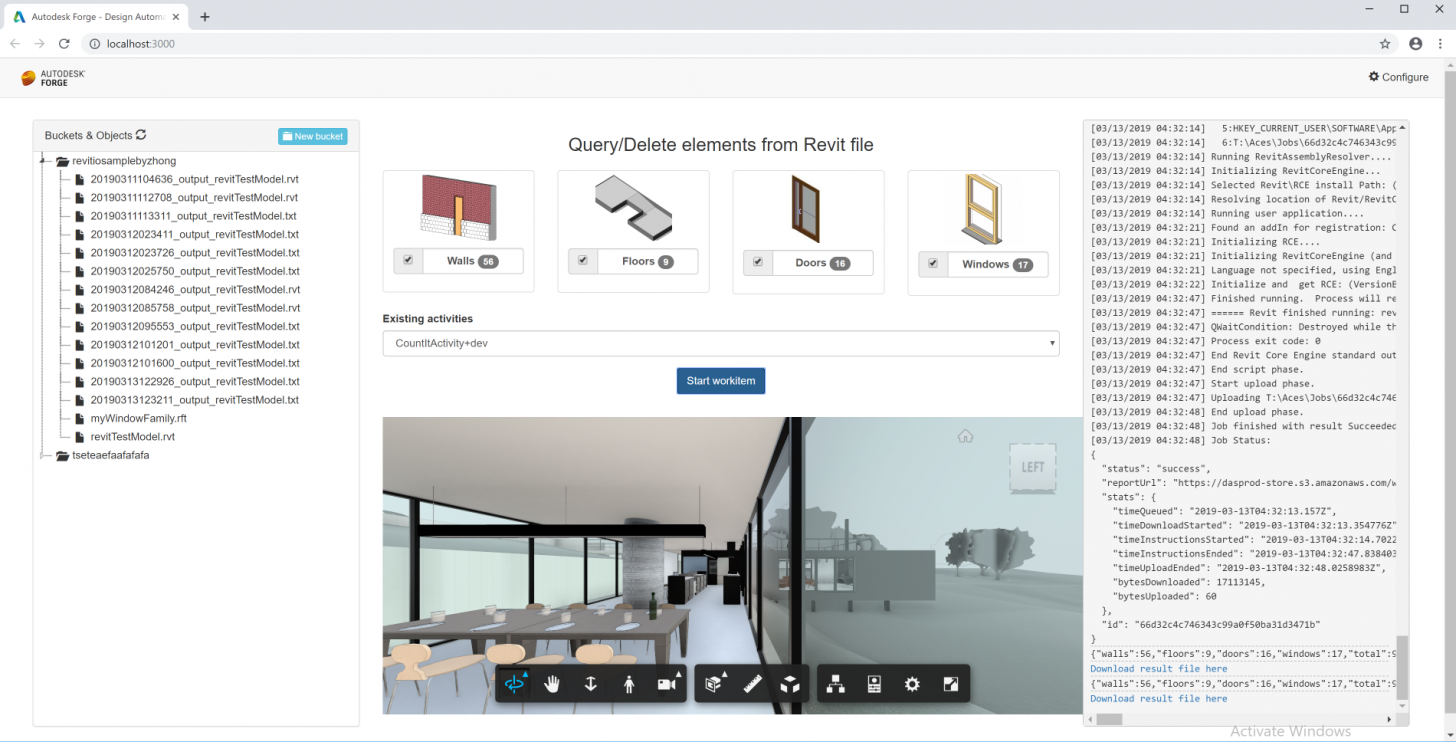Toggle the Windows checkbox
The width and height of the screenshot is (1456, 742).
click(x=932, y=265)
